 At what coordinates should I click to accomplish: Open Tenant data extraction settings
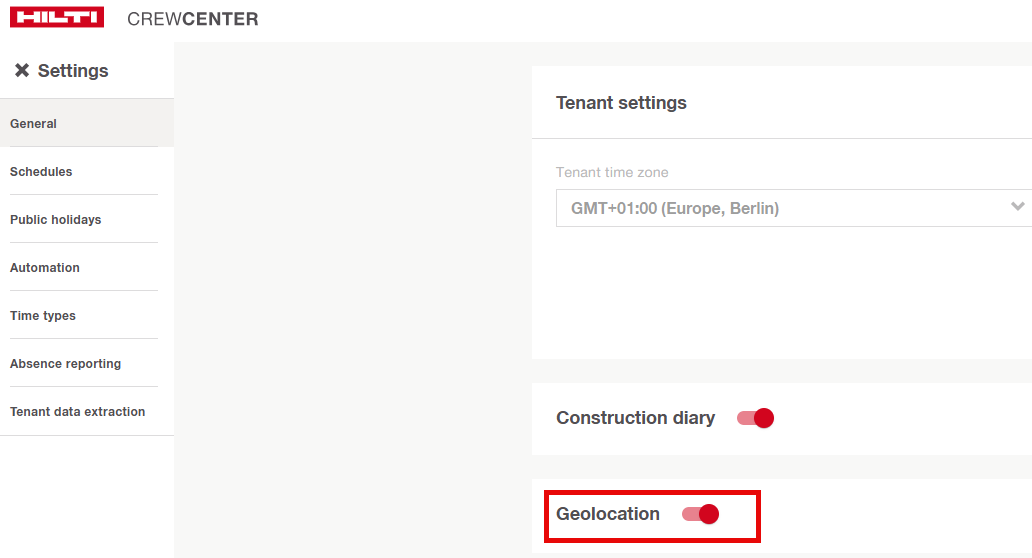point(78,412)
